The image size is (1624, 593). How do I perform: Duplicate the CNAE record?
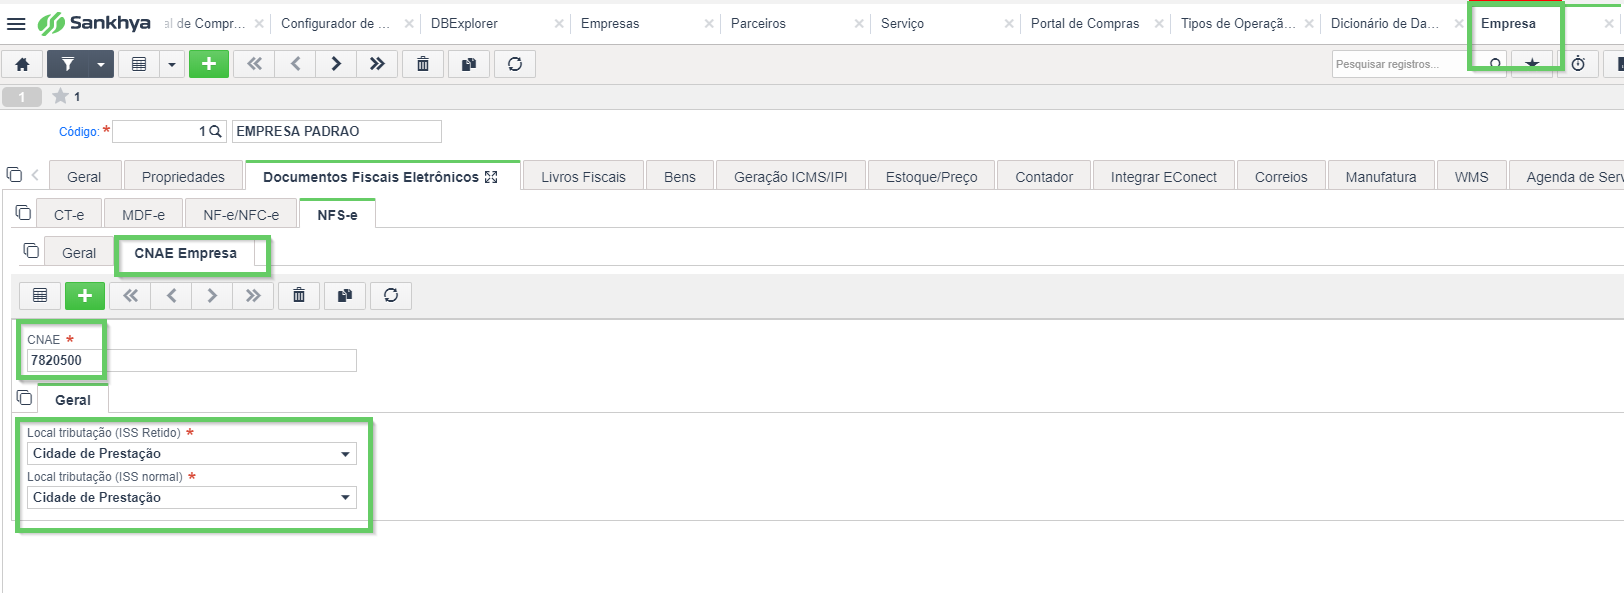click(345, 295)
